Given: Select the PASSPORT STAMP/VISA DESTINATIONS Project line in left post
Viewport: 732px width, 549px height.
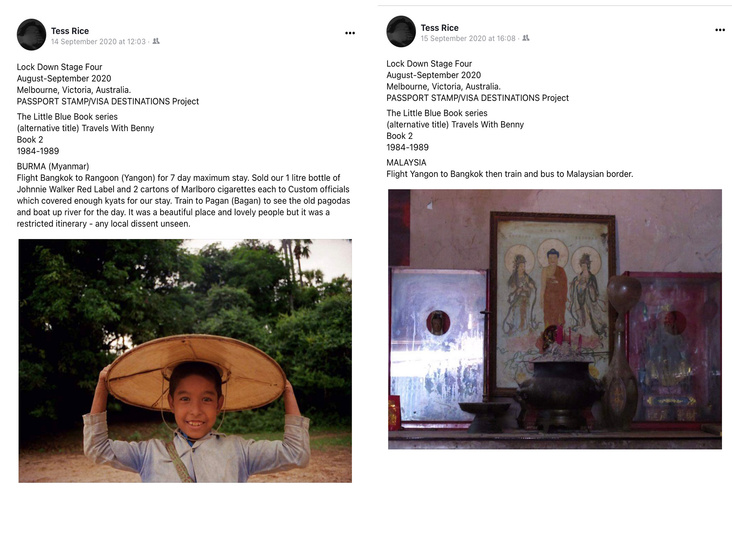Looking at the screenshot, I should point(108,101).
